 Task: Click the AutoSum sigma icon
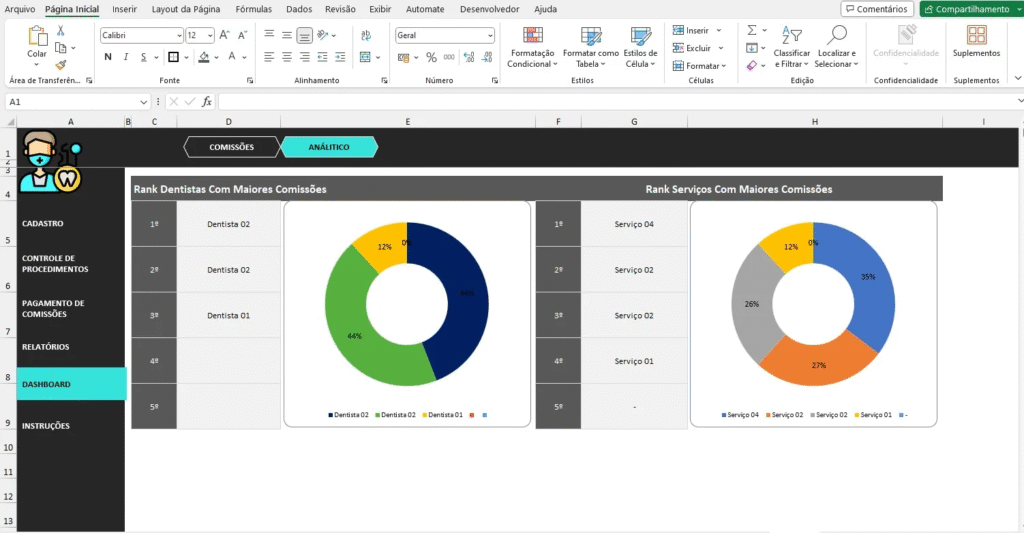tap(752, 31)
